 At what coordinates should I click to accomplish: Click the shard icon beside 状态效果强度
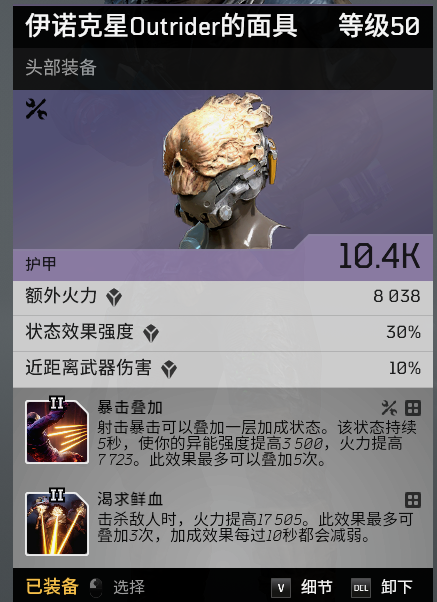tap(151, 333)
